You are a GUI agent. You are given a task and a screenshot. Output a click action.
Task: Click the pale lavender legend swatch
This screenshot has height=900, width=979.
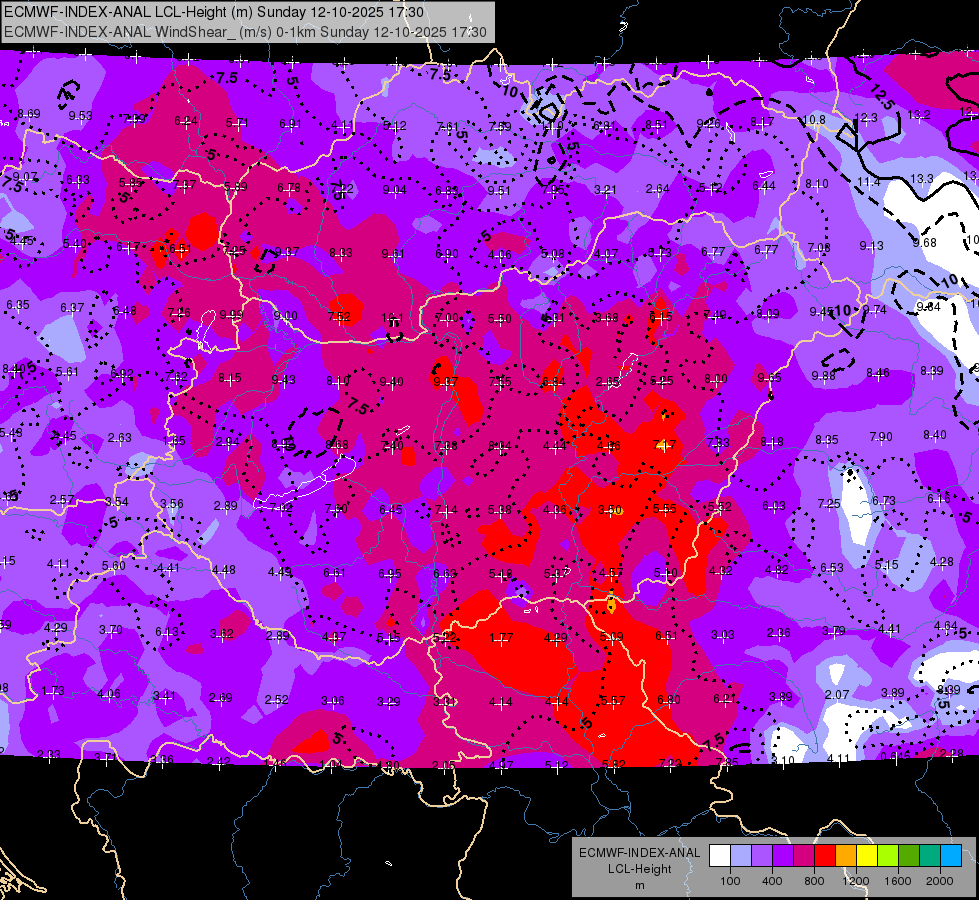(x=740, y=856)
